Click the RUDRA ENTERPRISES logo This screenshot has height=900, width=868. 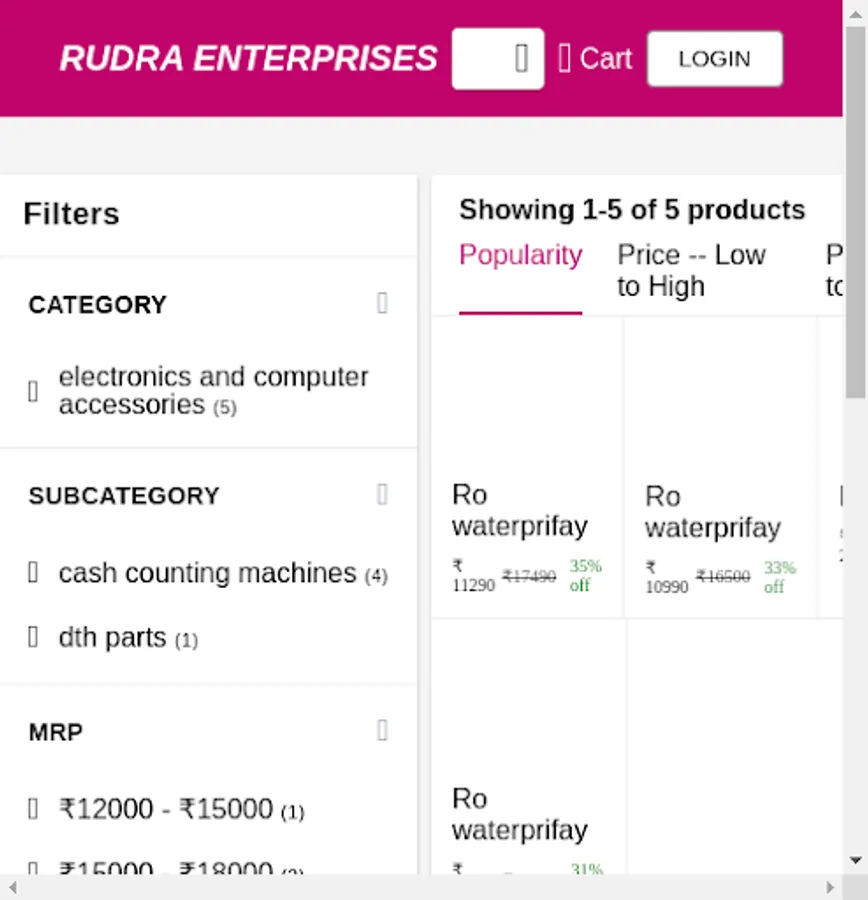tap(248, 59)
